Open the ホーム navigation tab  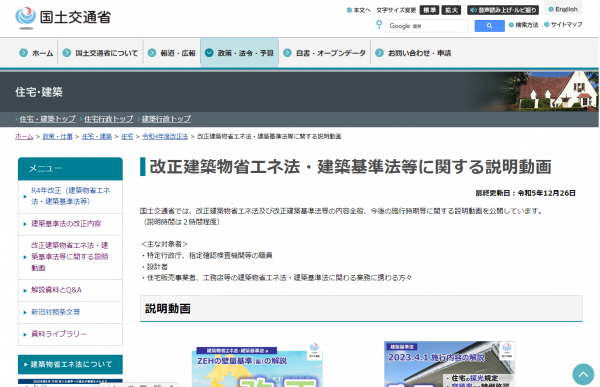click(x=36, y=53)
